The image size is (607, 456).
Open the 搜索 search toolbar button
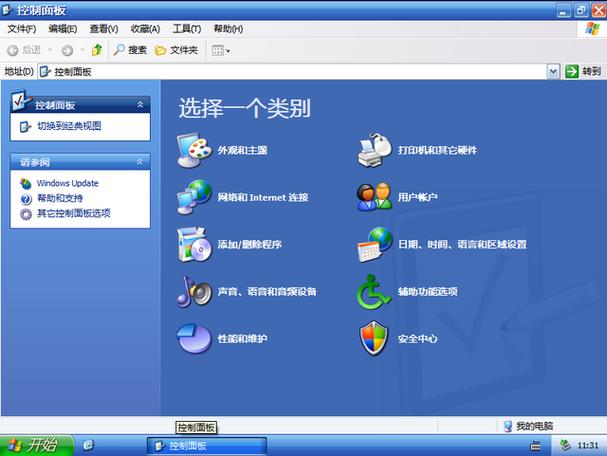130,50
